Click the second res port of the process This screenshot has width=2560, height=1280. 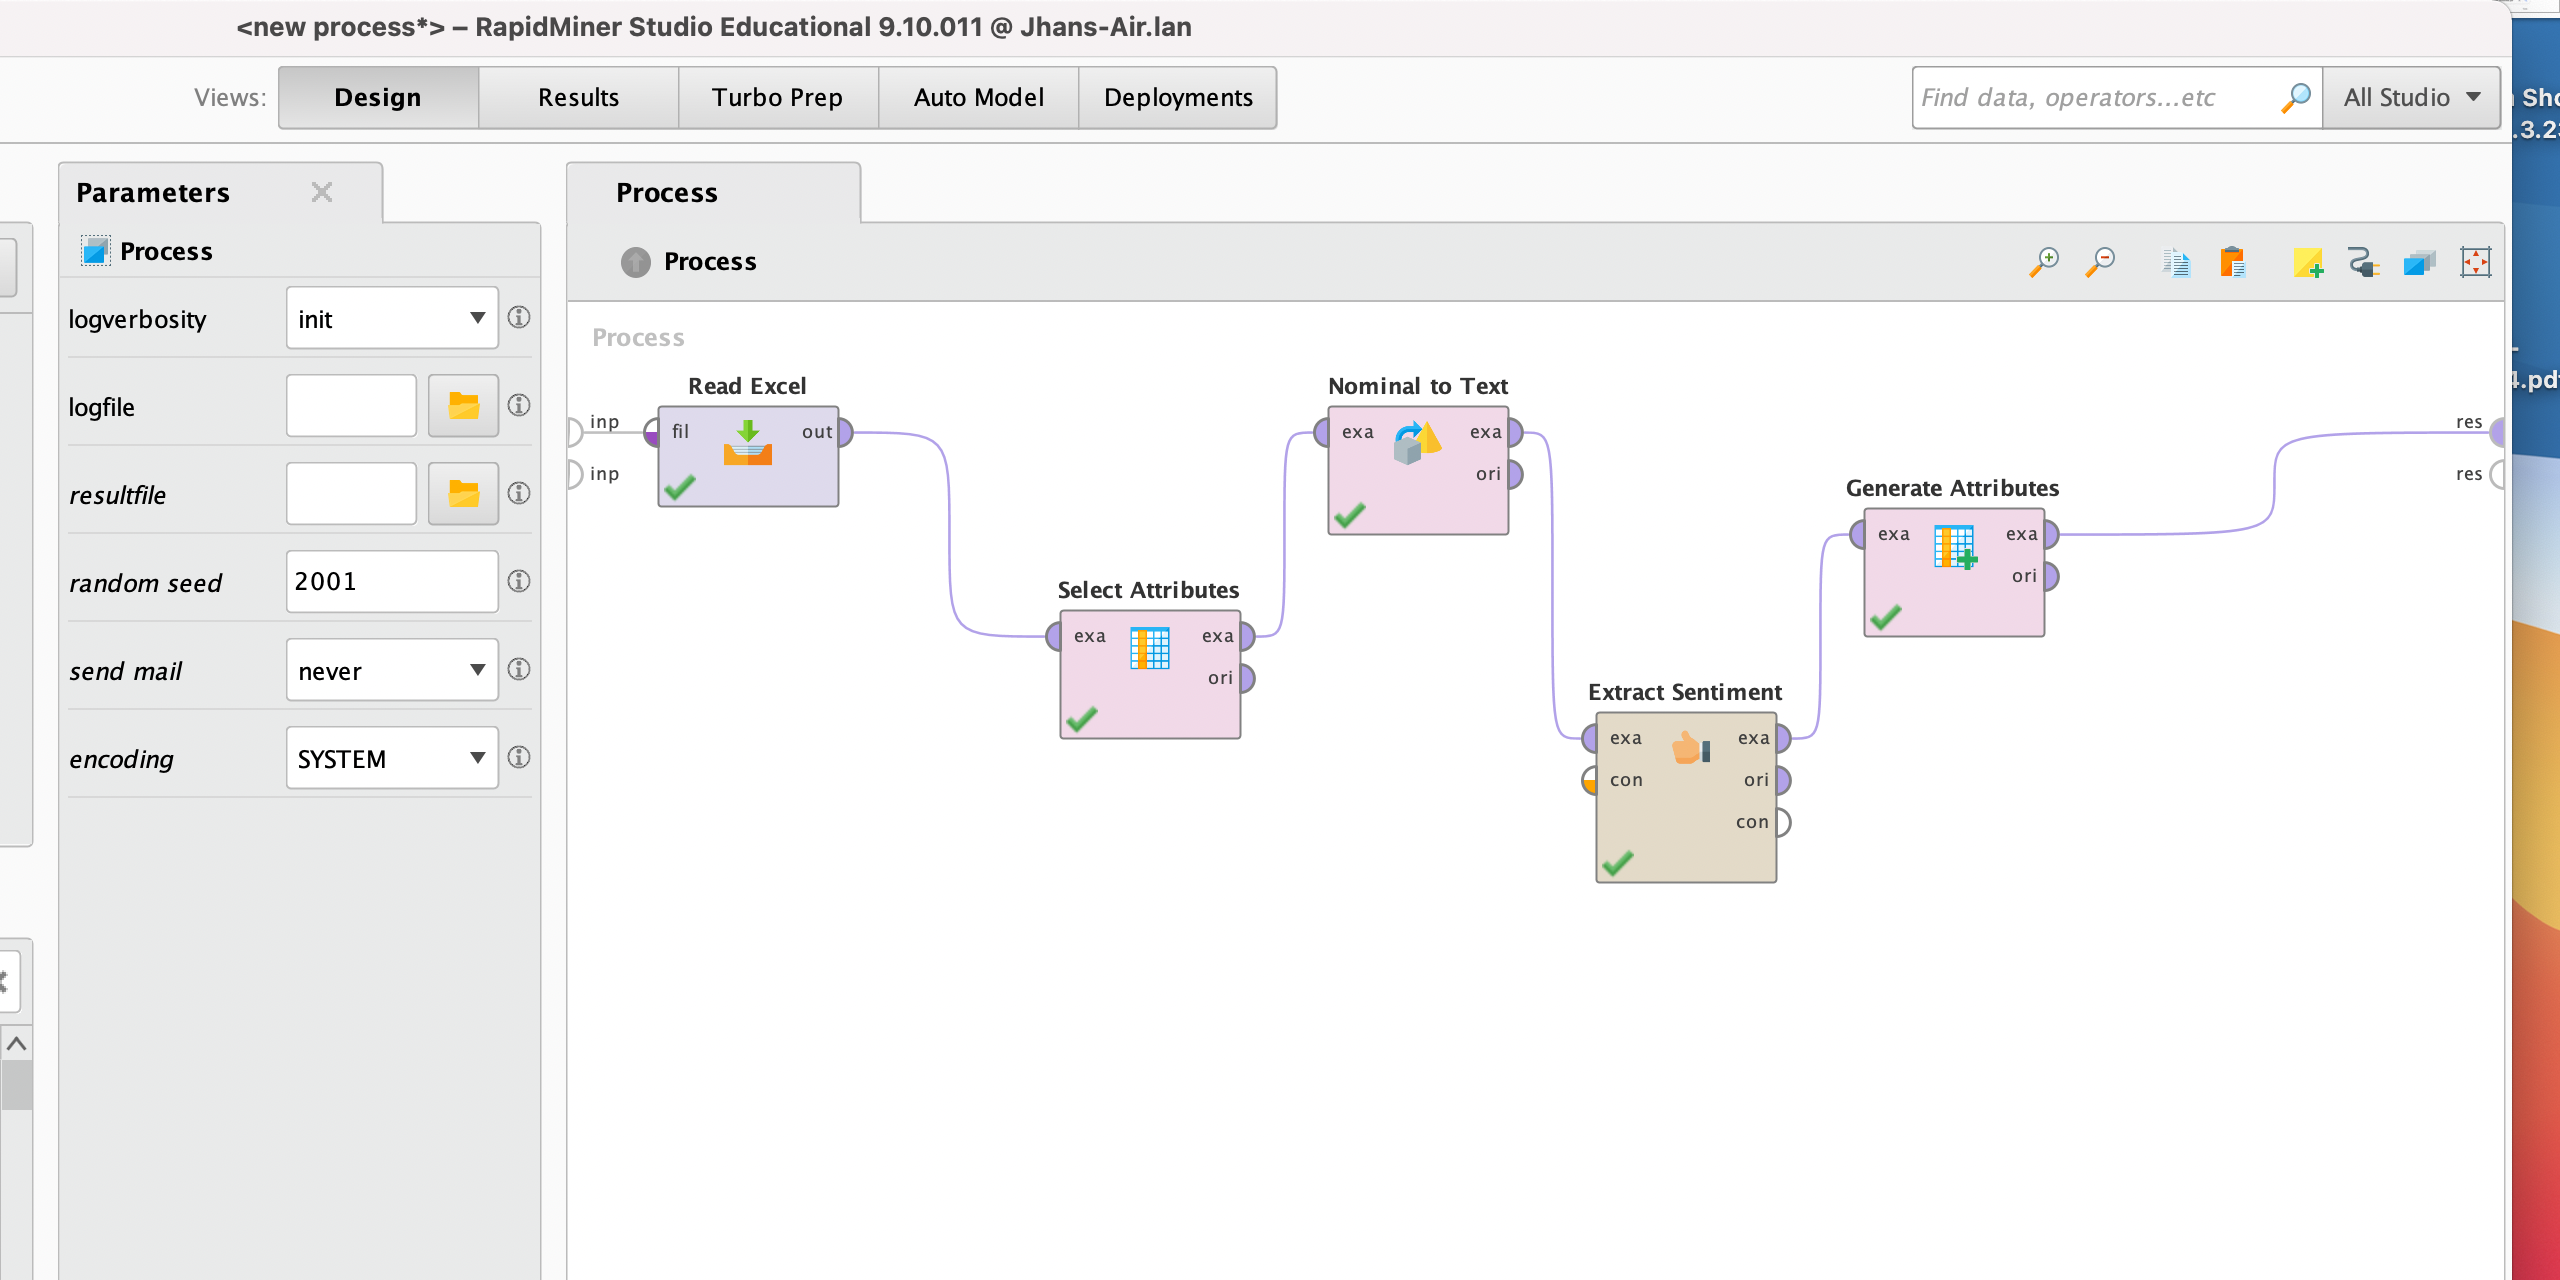[x=2496, y=474]
